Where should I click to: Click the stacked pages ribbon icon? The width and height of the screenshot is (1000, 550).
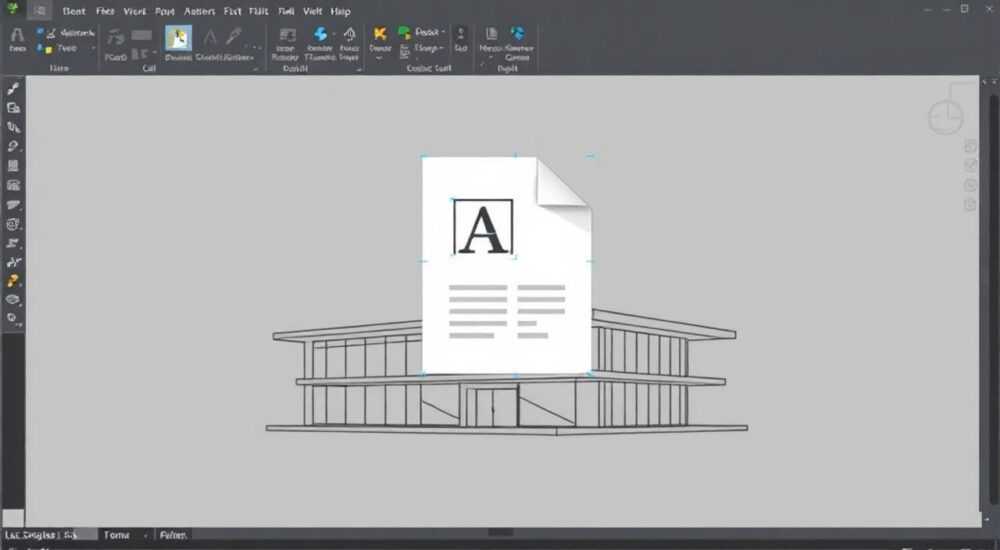492,34
